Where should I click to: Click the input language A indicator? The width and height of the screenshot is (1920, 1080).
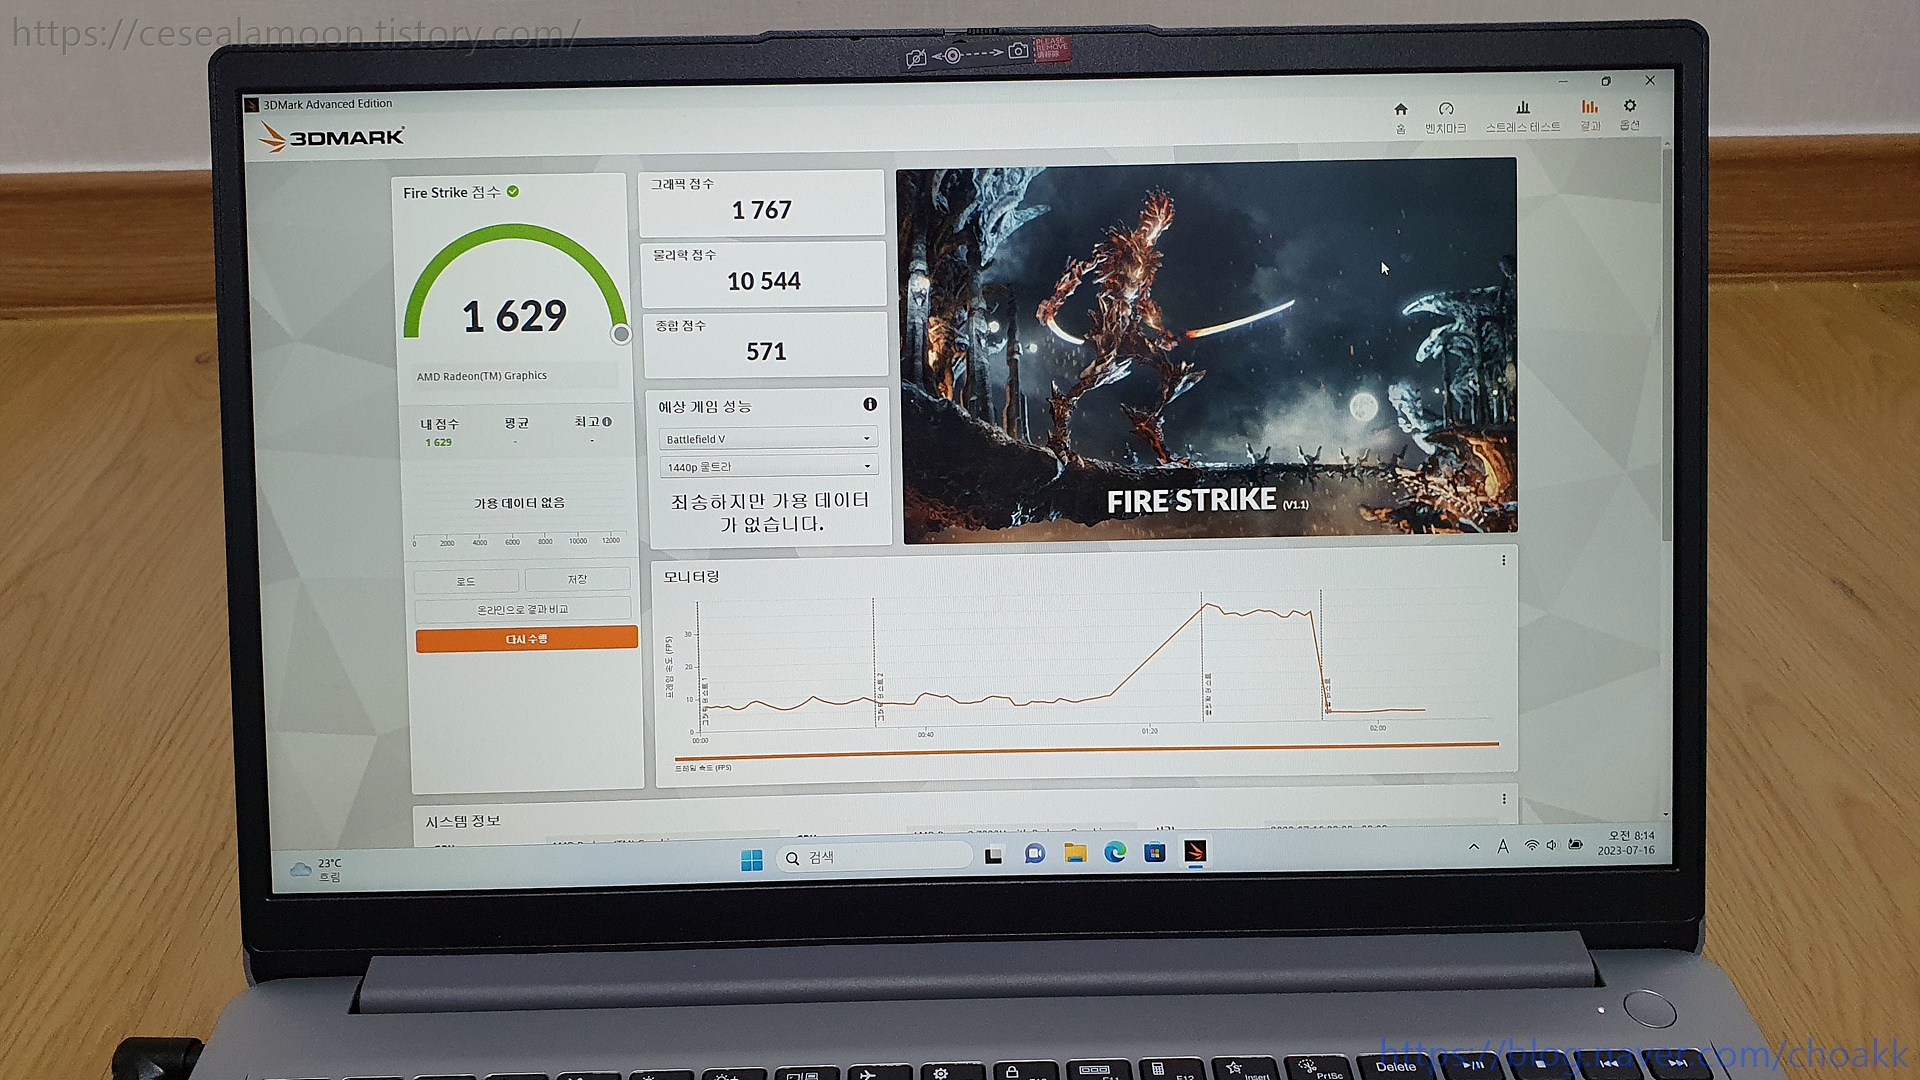click(x=1502, y=847)
